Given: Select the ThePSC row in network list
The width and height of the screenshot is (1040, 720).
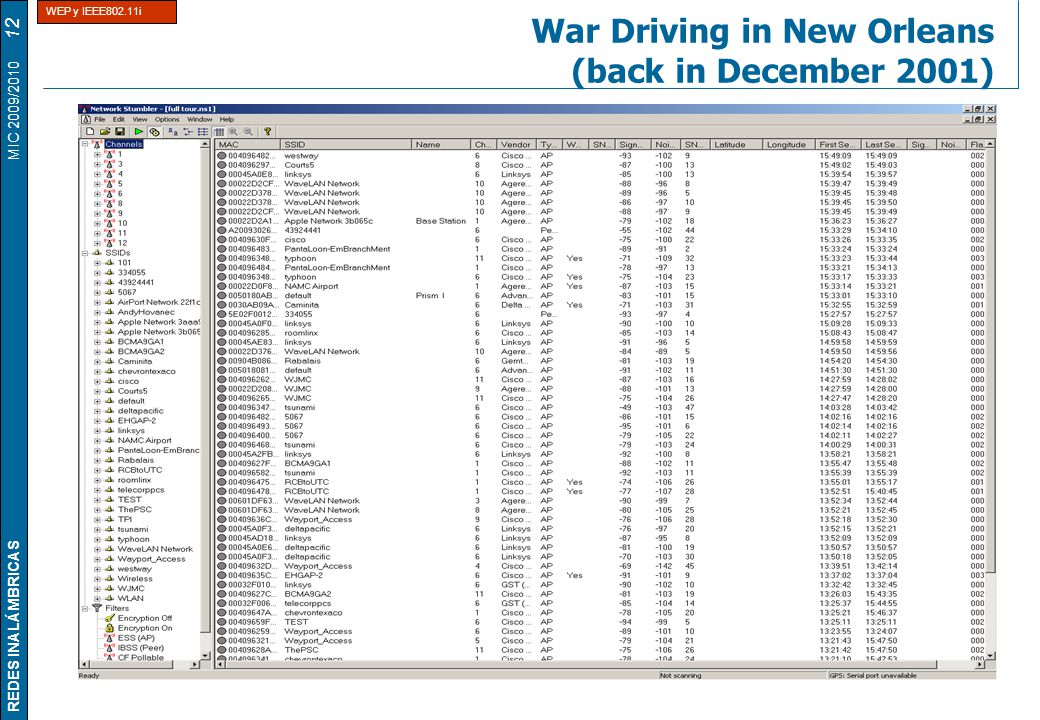Looking at the screenshot, I should point(600,650).
